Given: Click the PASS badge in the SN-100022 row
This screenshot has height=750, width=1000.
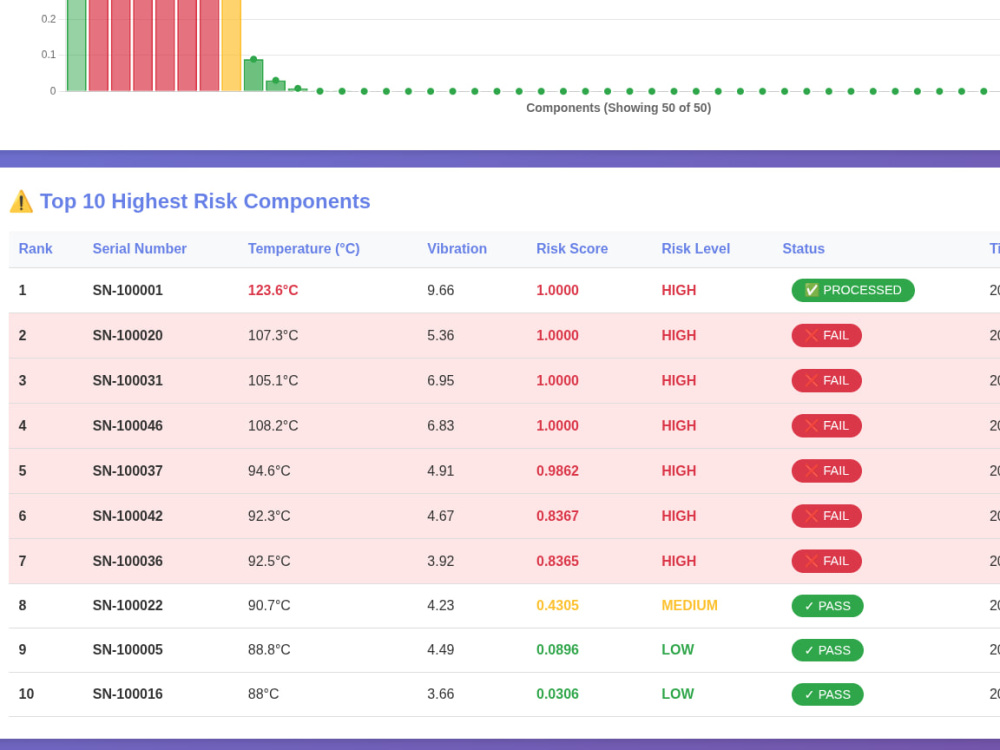Looking at the screenshot, I should (827, 606).
